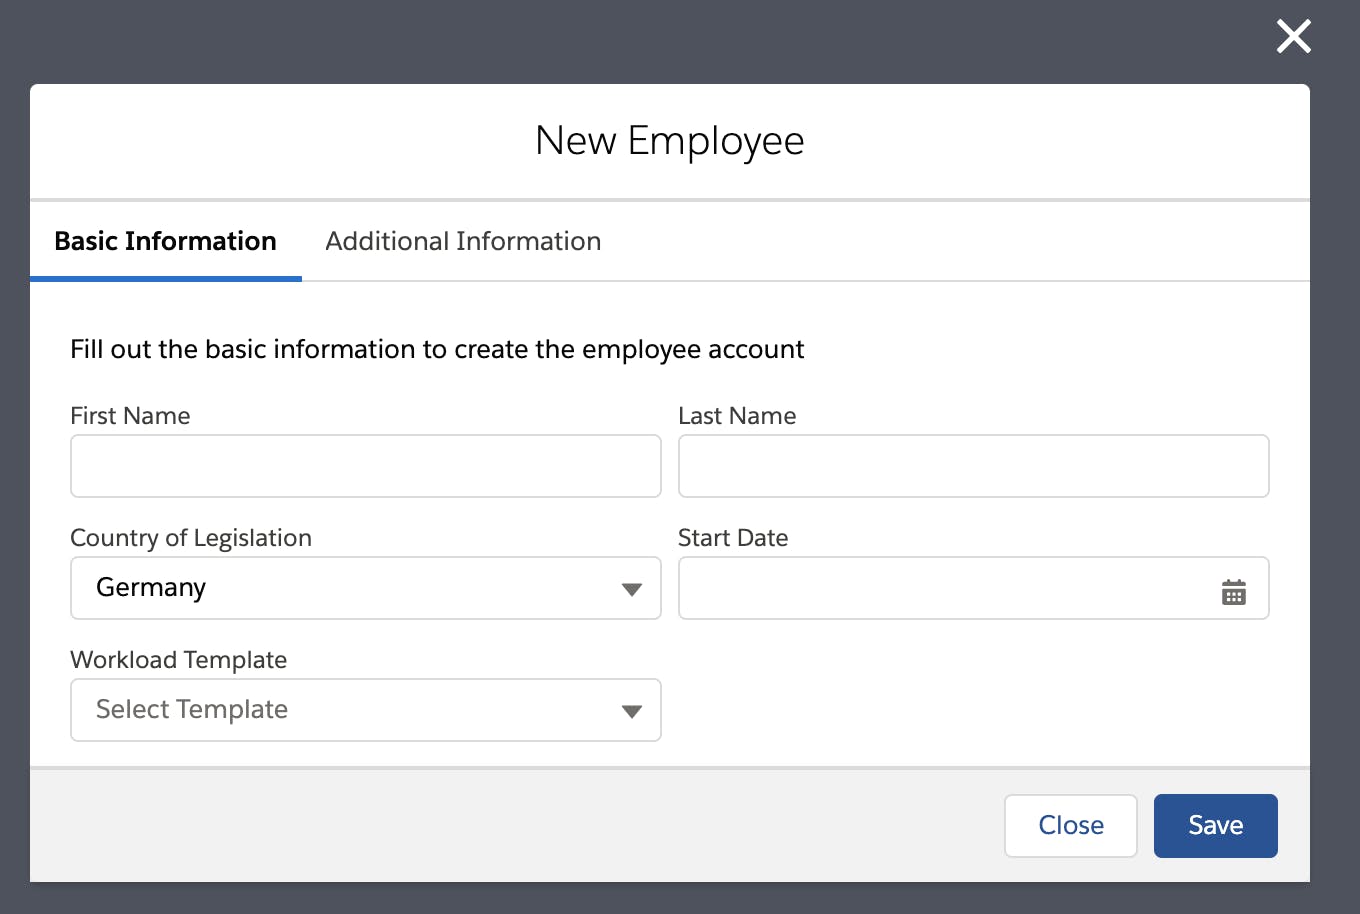
Task: Expand the Country of Legislation dropdown
Action: click(366, 588)
